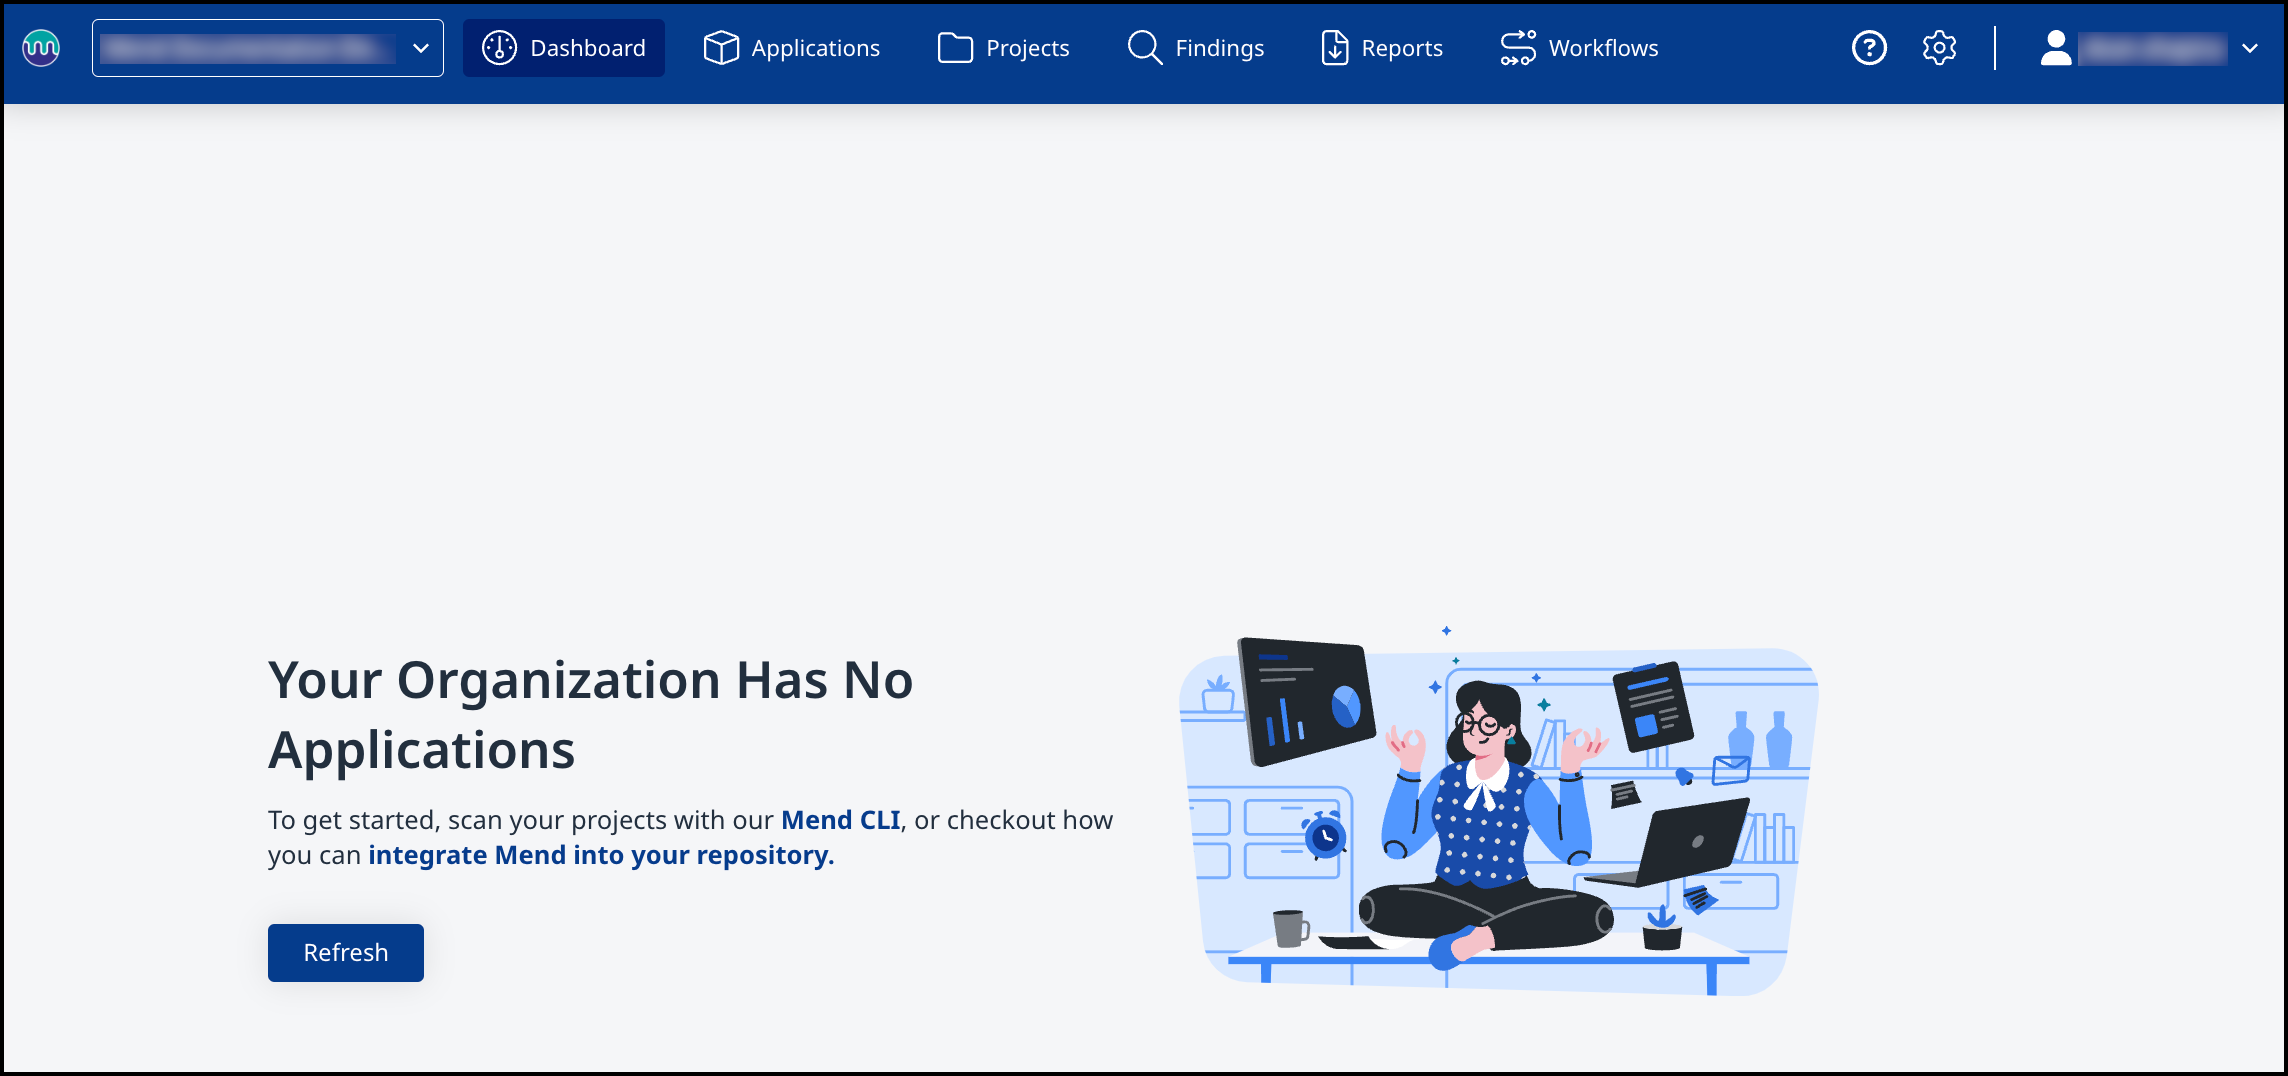Expand the organization selector chevron
Image resolution: width=2288 pixels, height=1076 pixels.
click(x=421, y=48)
